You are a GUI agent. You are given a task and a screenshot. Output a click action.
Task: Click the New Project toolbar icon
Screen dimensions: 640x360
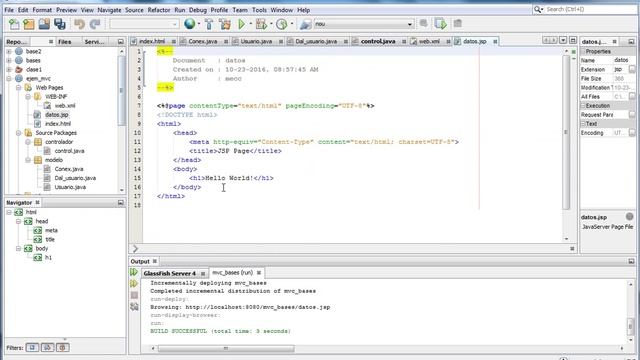click(x=29, y=24)
